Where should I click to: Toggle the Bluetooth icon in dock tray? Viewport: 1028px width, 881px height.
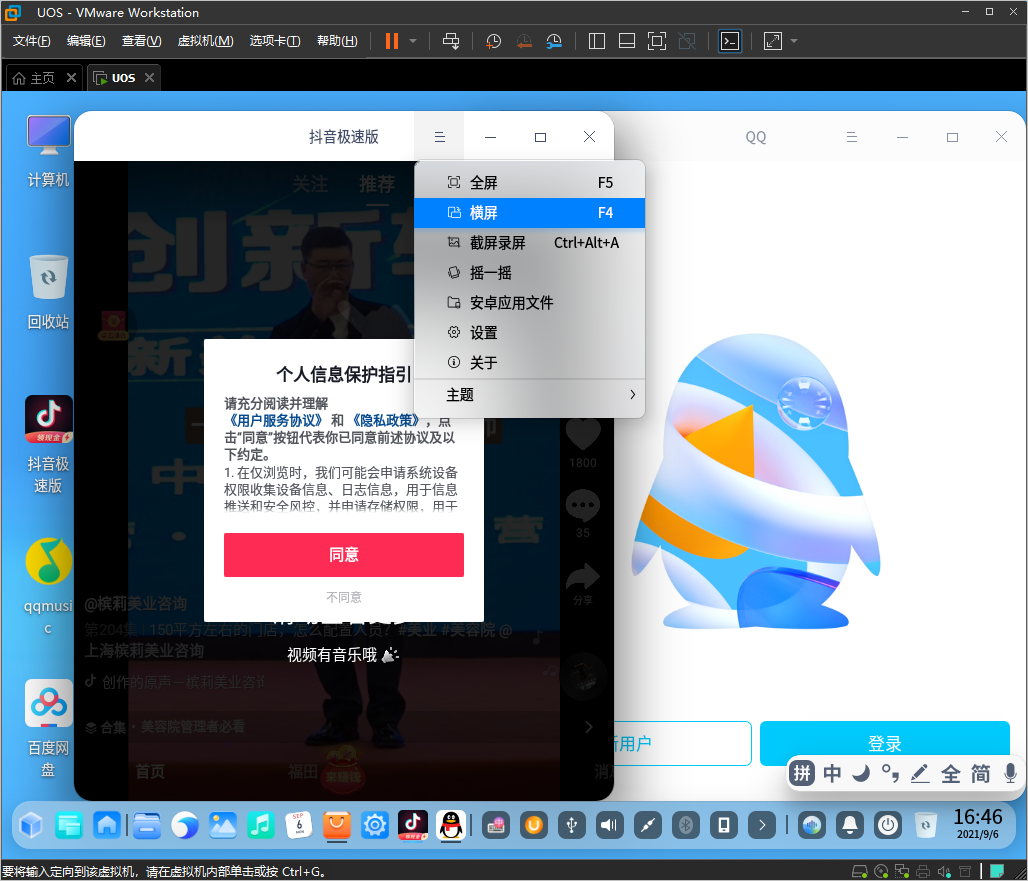coord(686,825)
